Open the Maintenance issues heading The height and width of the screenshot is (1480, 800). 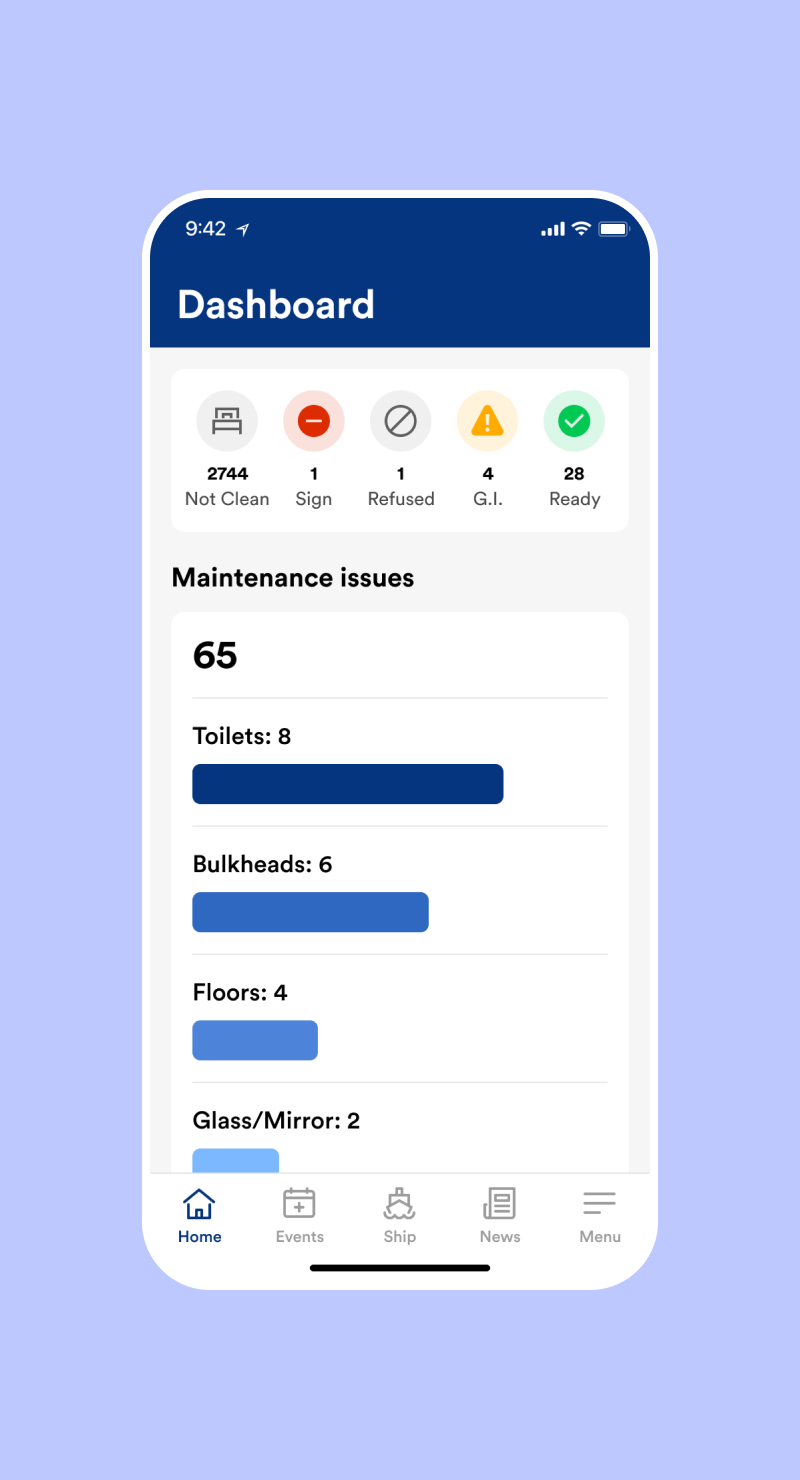coord(293,578)
